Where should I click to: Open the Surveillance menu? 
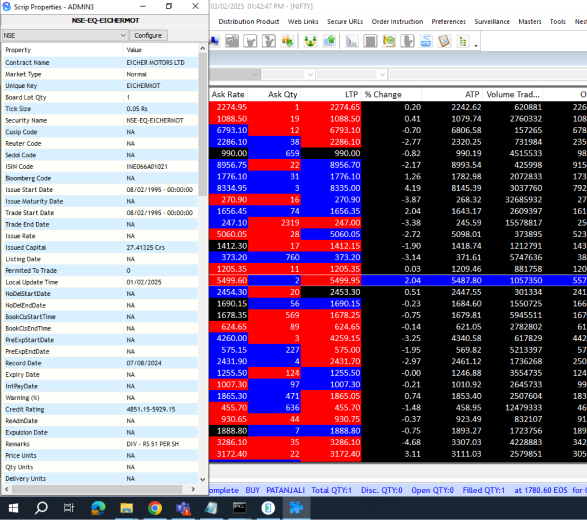tap(492, 22)
